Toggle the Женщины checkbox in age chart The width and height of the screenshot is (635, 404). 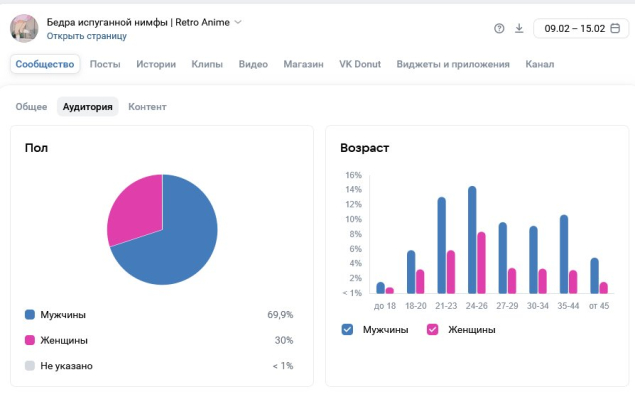(433, 329)
